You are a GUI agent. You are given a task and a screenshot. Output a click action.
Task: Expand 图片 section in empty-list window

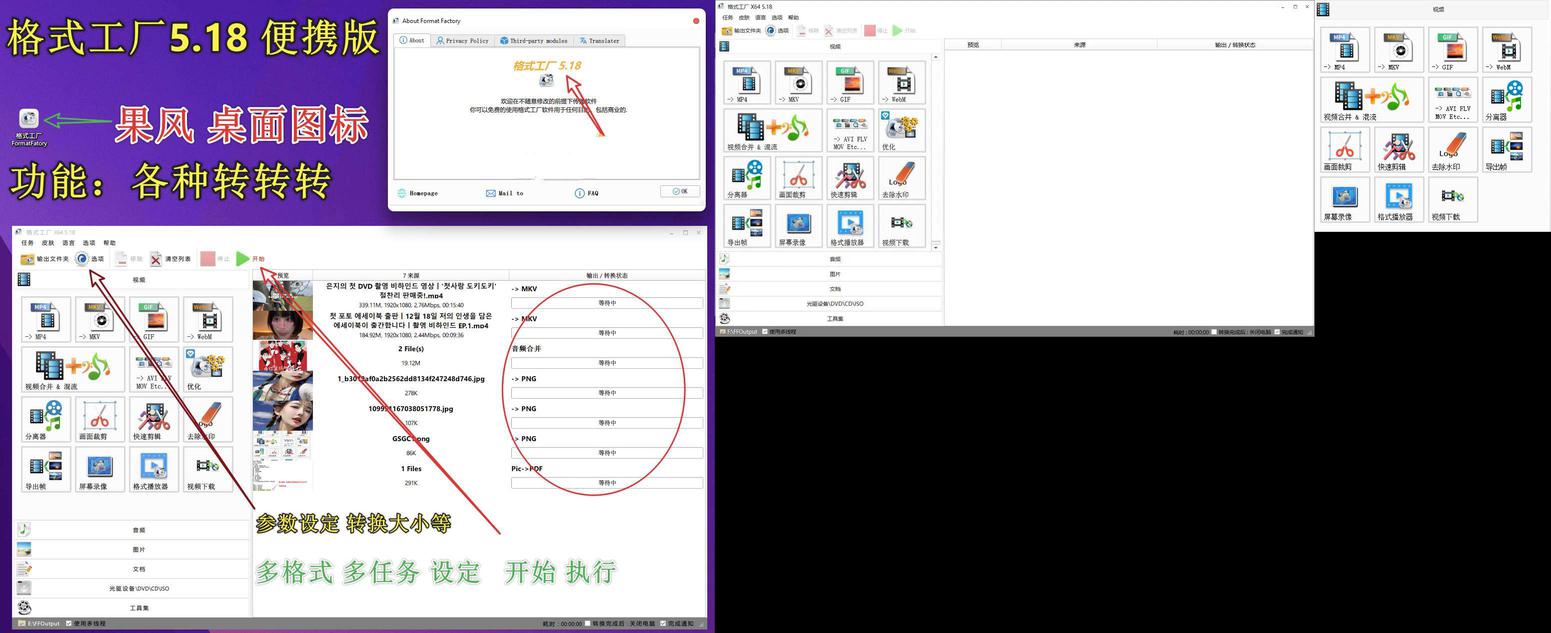[x=829, y=274]
